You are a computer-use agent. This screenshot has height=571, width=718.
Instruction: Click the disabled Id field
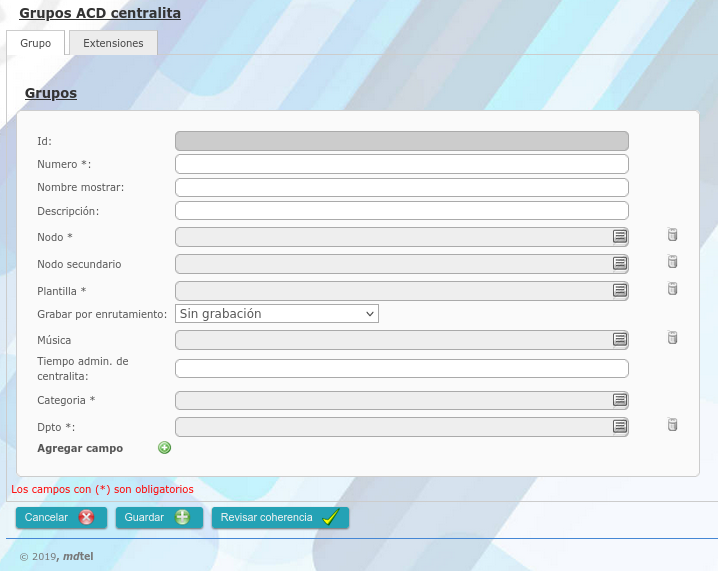click(x=402, y=141)
